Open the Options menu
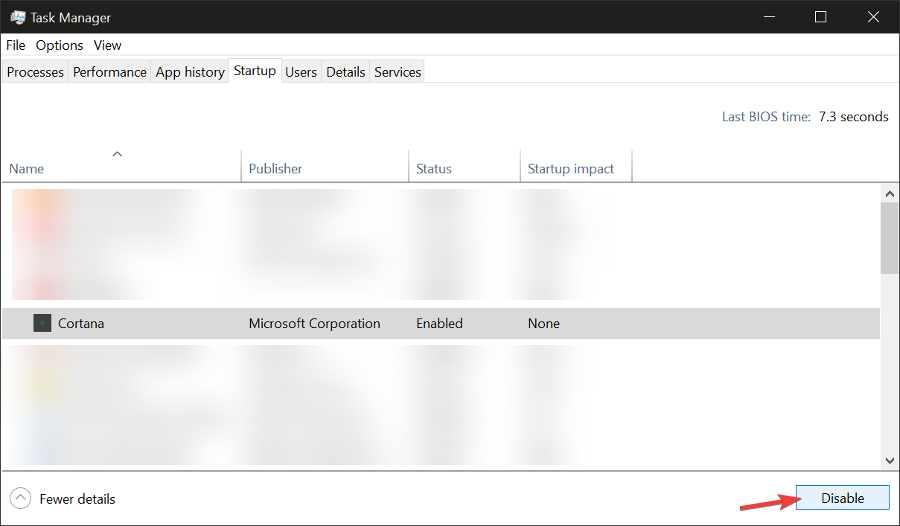This screenshot has width=900, height=526. (59, 45)
